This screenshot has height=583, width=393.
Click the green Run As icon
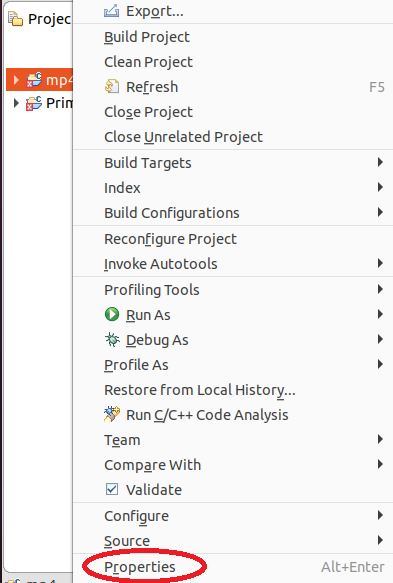pos(112,315)
